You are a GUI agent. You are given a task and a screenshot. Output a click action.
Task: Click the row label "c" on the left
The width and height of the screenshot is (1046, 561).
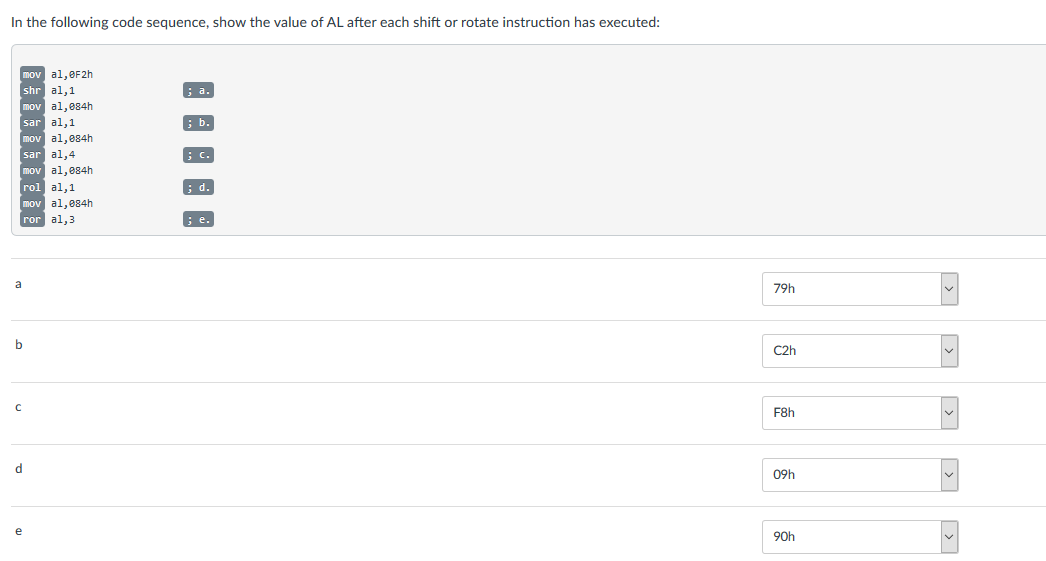coord(17,407)
